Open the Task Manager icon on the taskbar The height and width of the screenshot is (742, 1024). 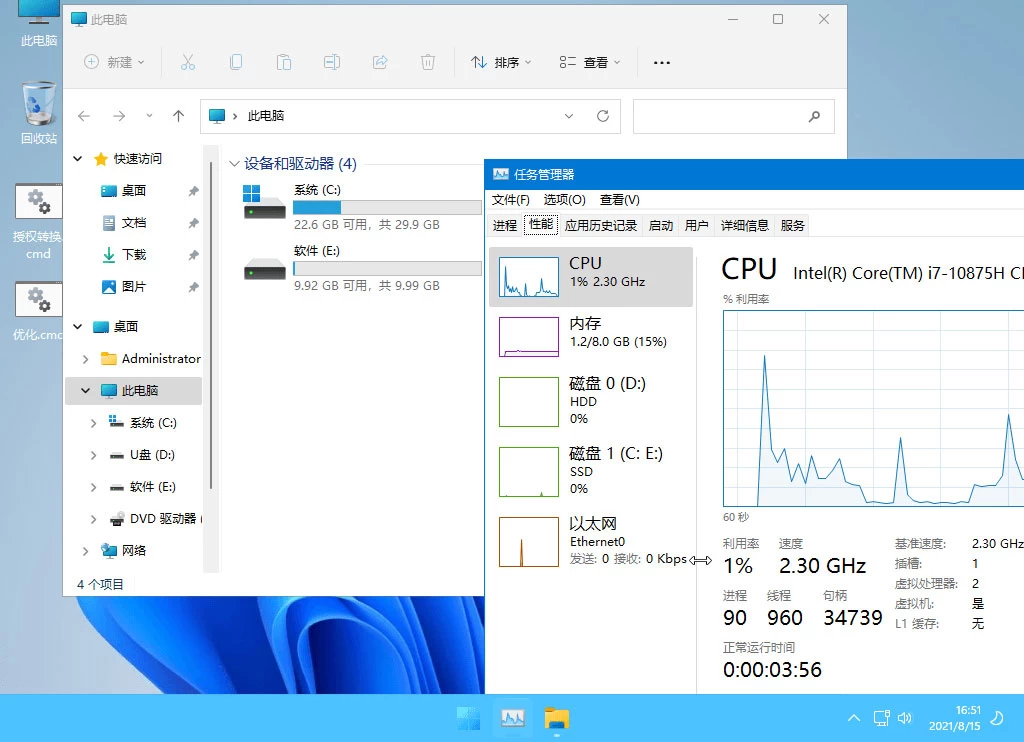[512, 717]
